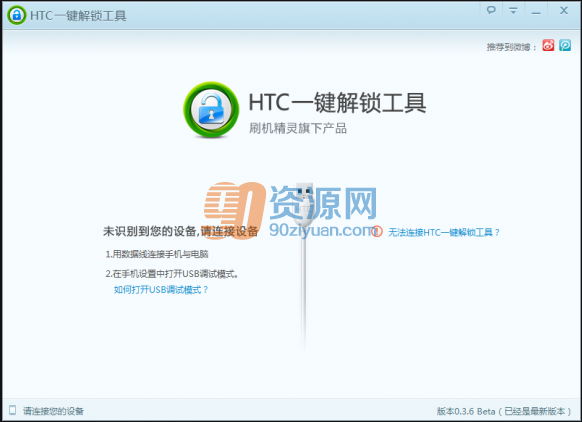
Task: Open 如何打开USB调试模式? link
Action: click(161, 290)
